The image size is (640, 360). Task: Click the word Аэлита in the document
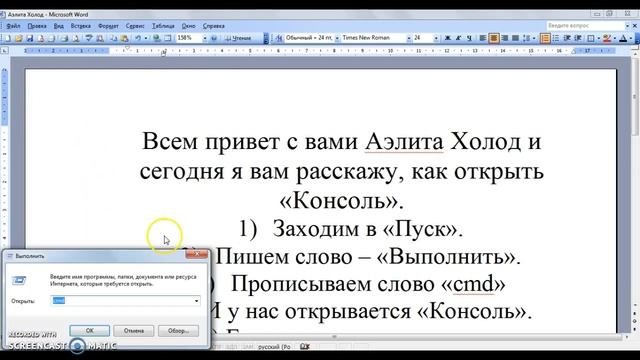(404, 142)
